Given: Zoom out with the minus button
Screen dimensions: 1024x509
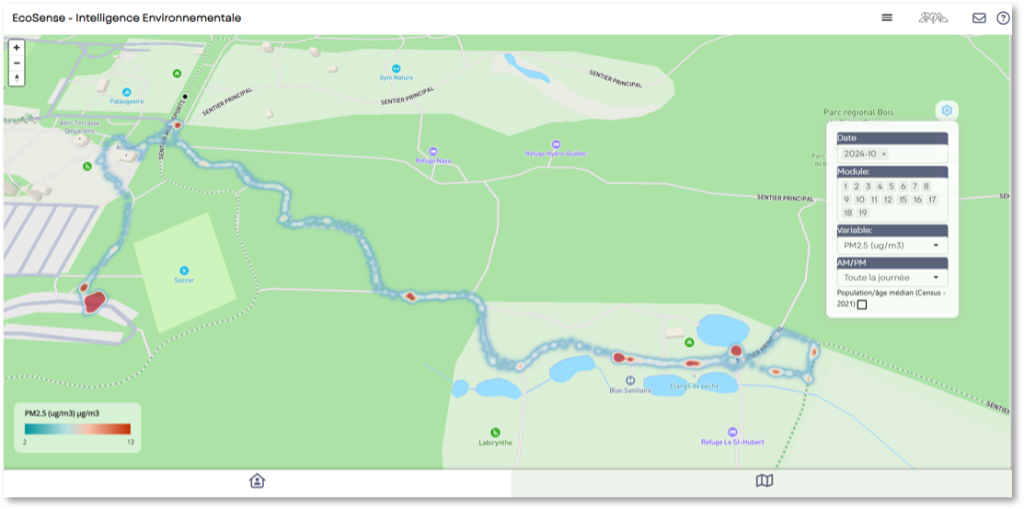Looking at the screenshot, I should (x=17, y=63).
